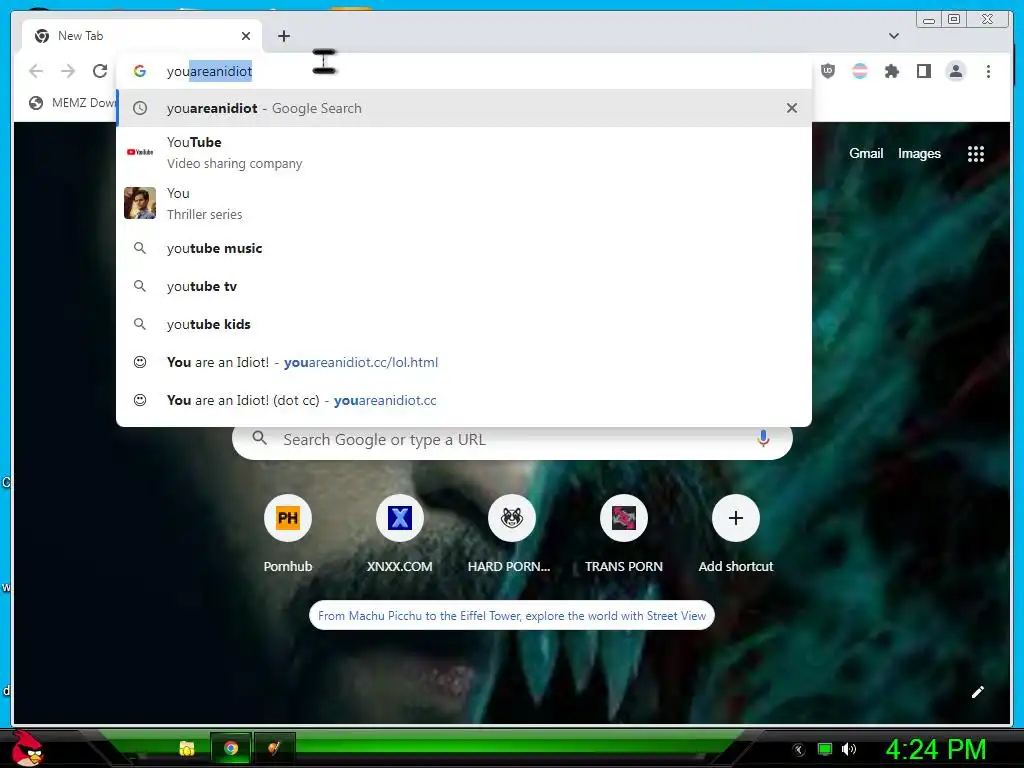Image resolution: width=1024 pixels, height=768 pixels.
Task: Select the youtube kids suggestion
Action: pyautogui.click(x=464, y=324)
